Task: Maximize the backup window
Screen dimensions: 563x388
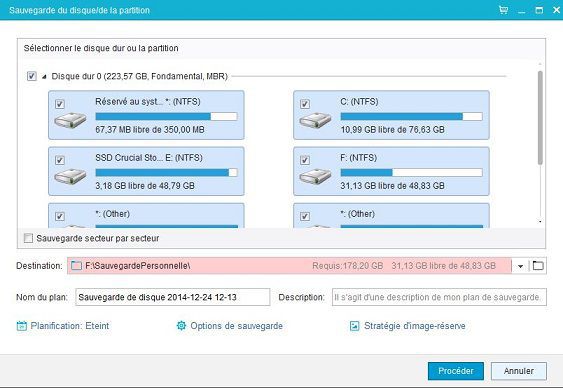Action: 539,10
